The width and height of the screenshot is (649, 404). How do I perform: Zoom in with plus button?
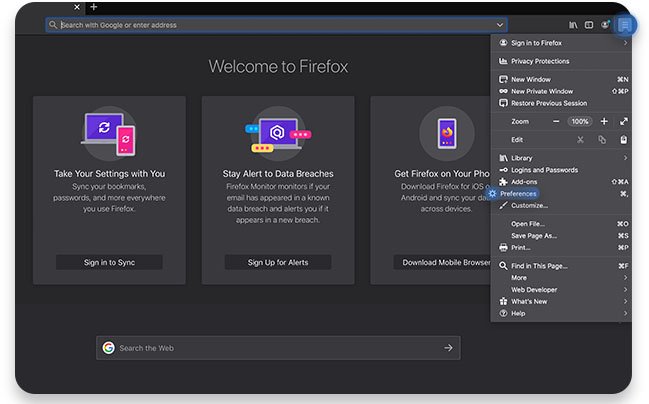click(604, 121)
